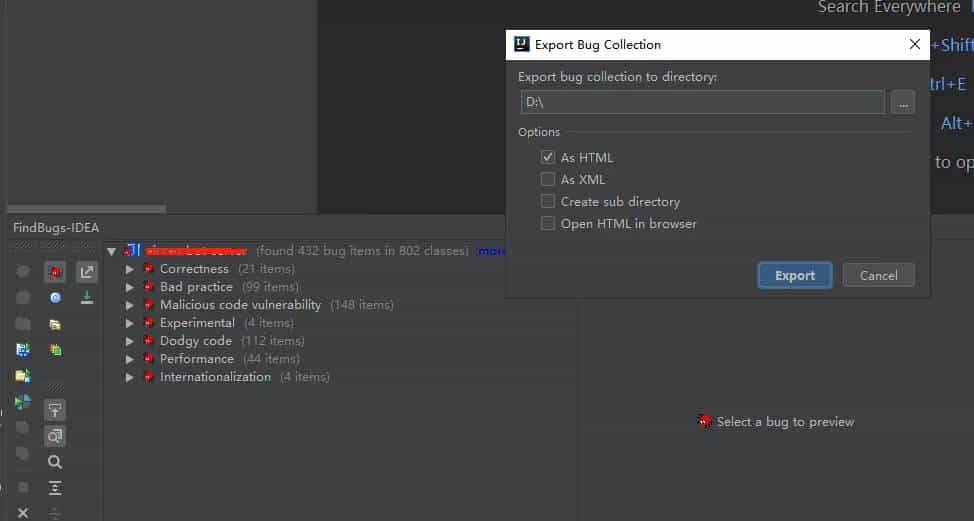
Task: Toggle the scroll to source icon
Action: (55, 410)
